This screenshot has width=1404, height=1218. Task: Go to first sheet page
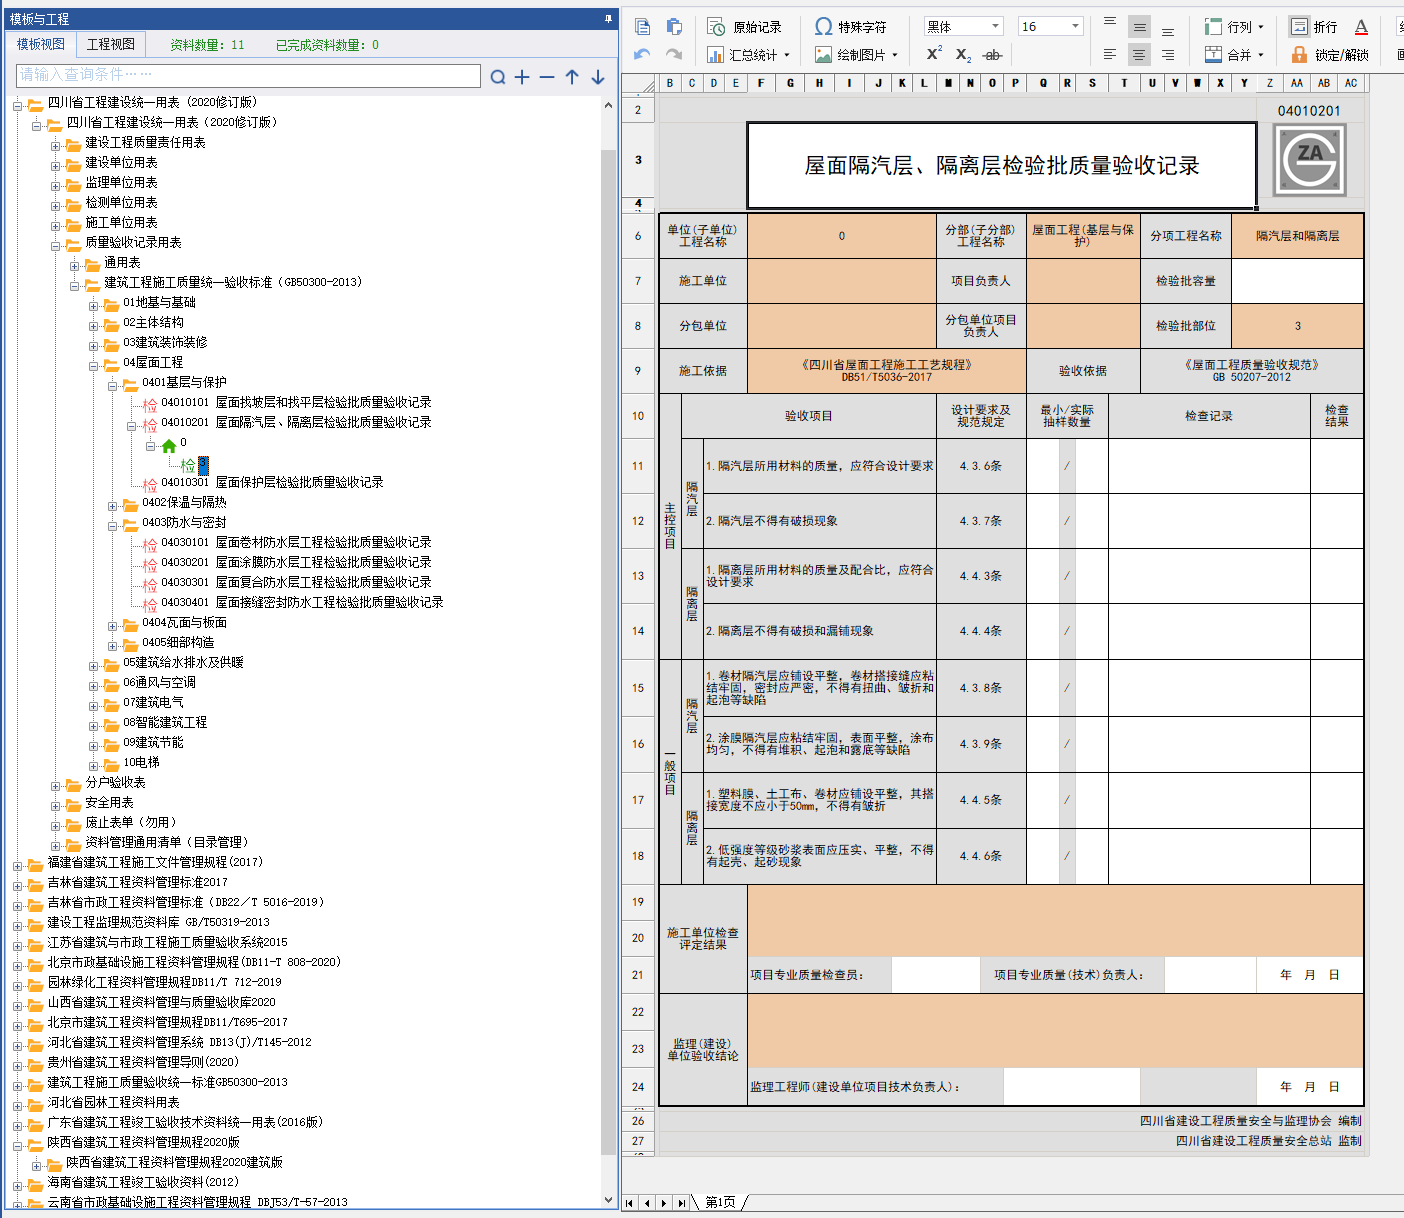[x=629, y=1203]
